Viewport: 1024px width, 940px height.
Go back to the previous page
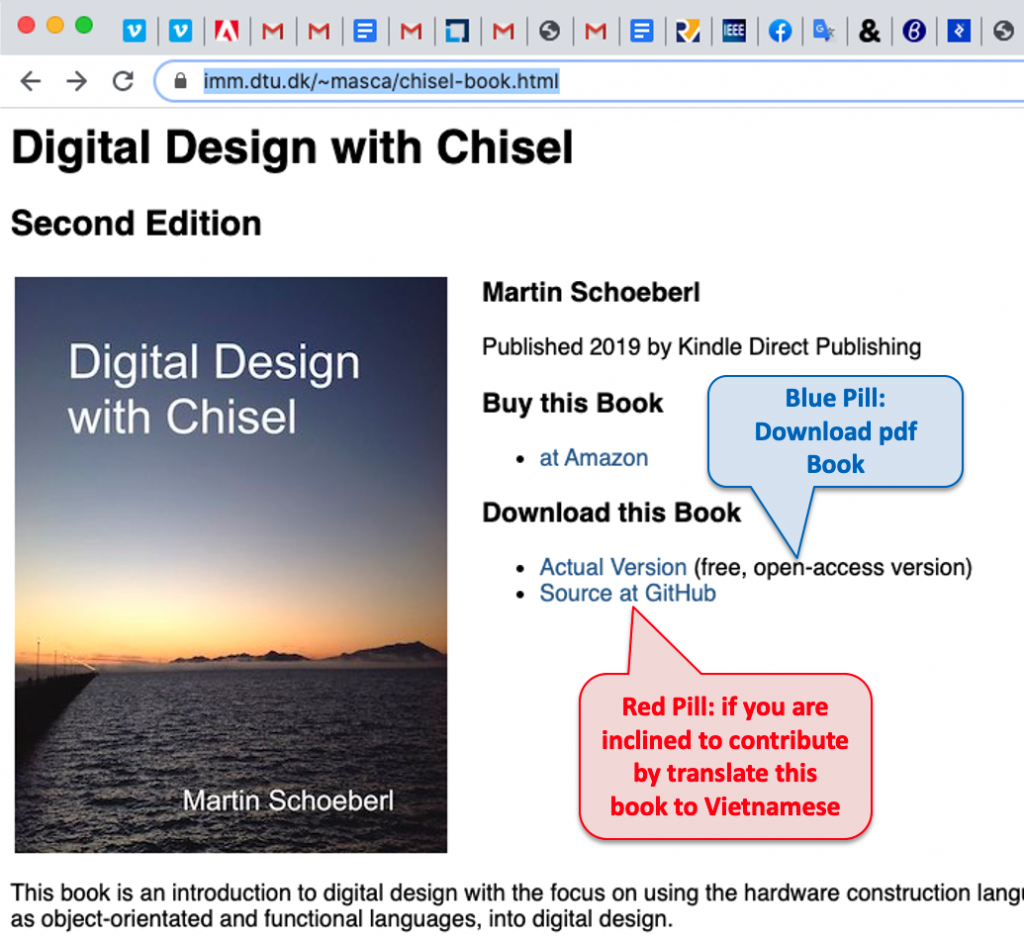point(31,81)
